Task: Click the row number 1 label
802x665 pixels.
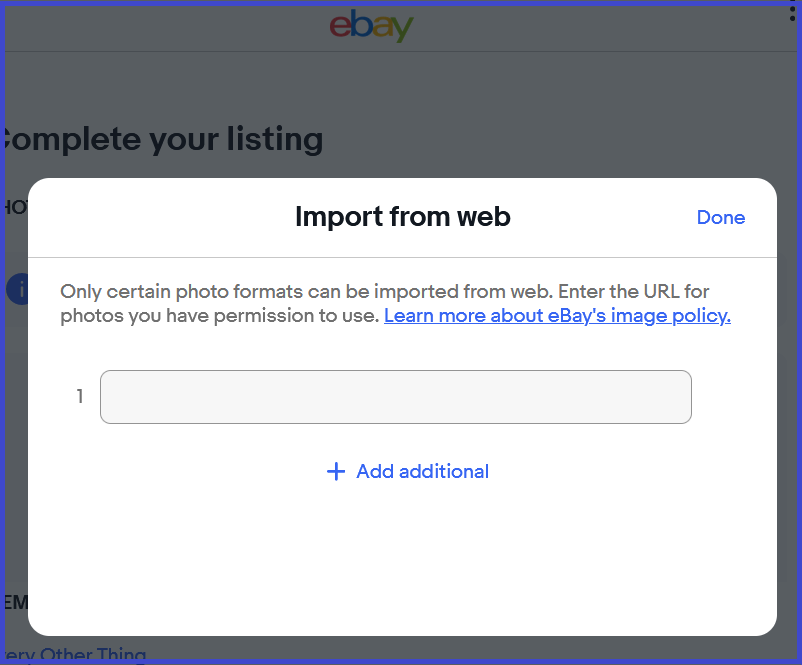Action: click(x=80, y=396)
